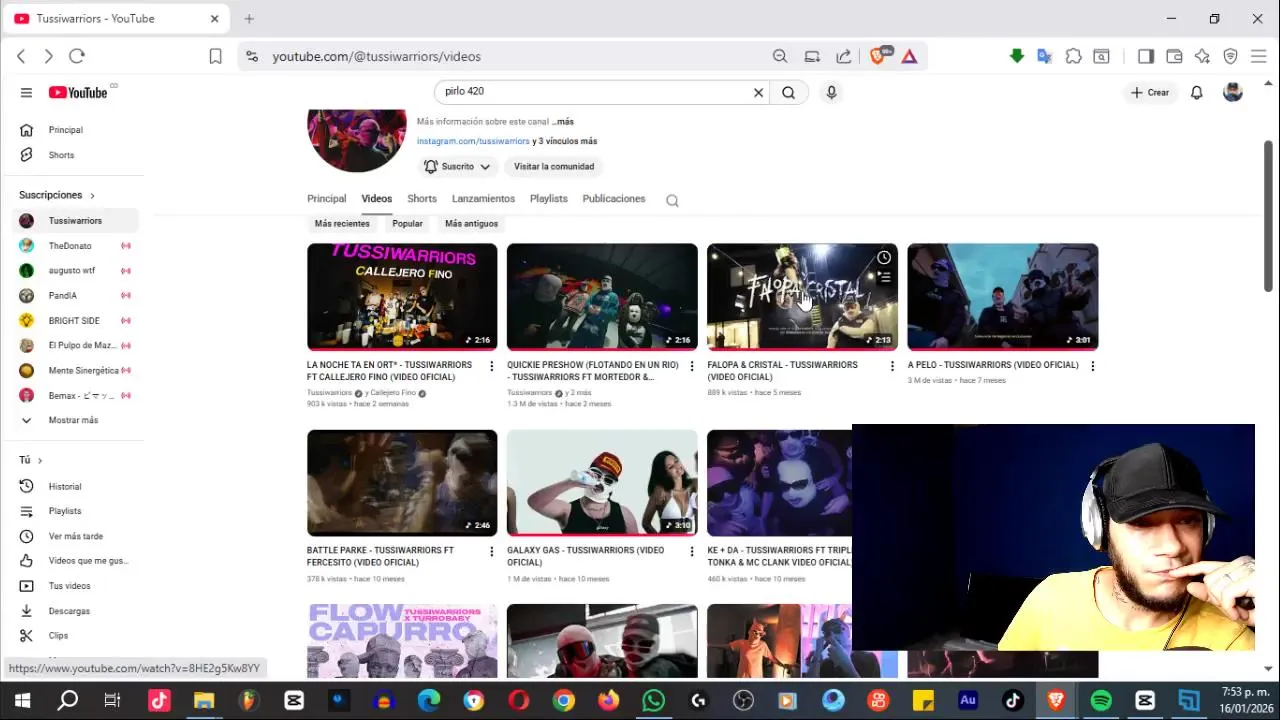The width and height of the screenshot is (1280, 720).
Task: Reload the page
Action: pyautogui.click(x=77, y=56)
